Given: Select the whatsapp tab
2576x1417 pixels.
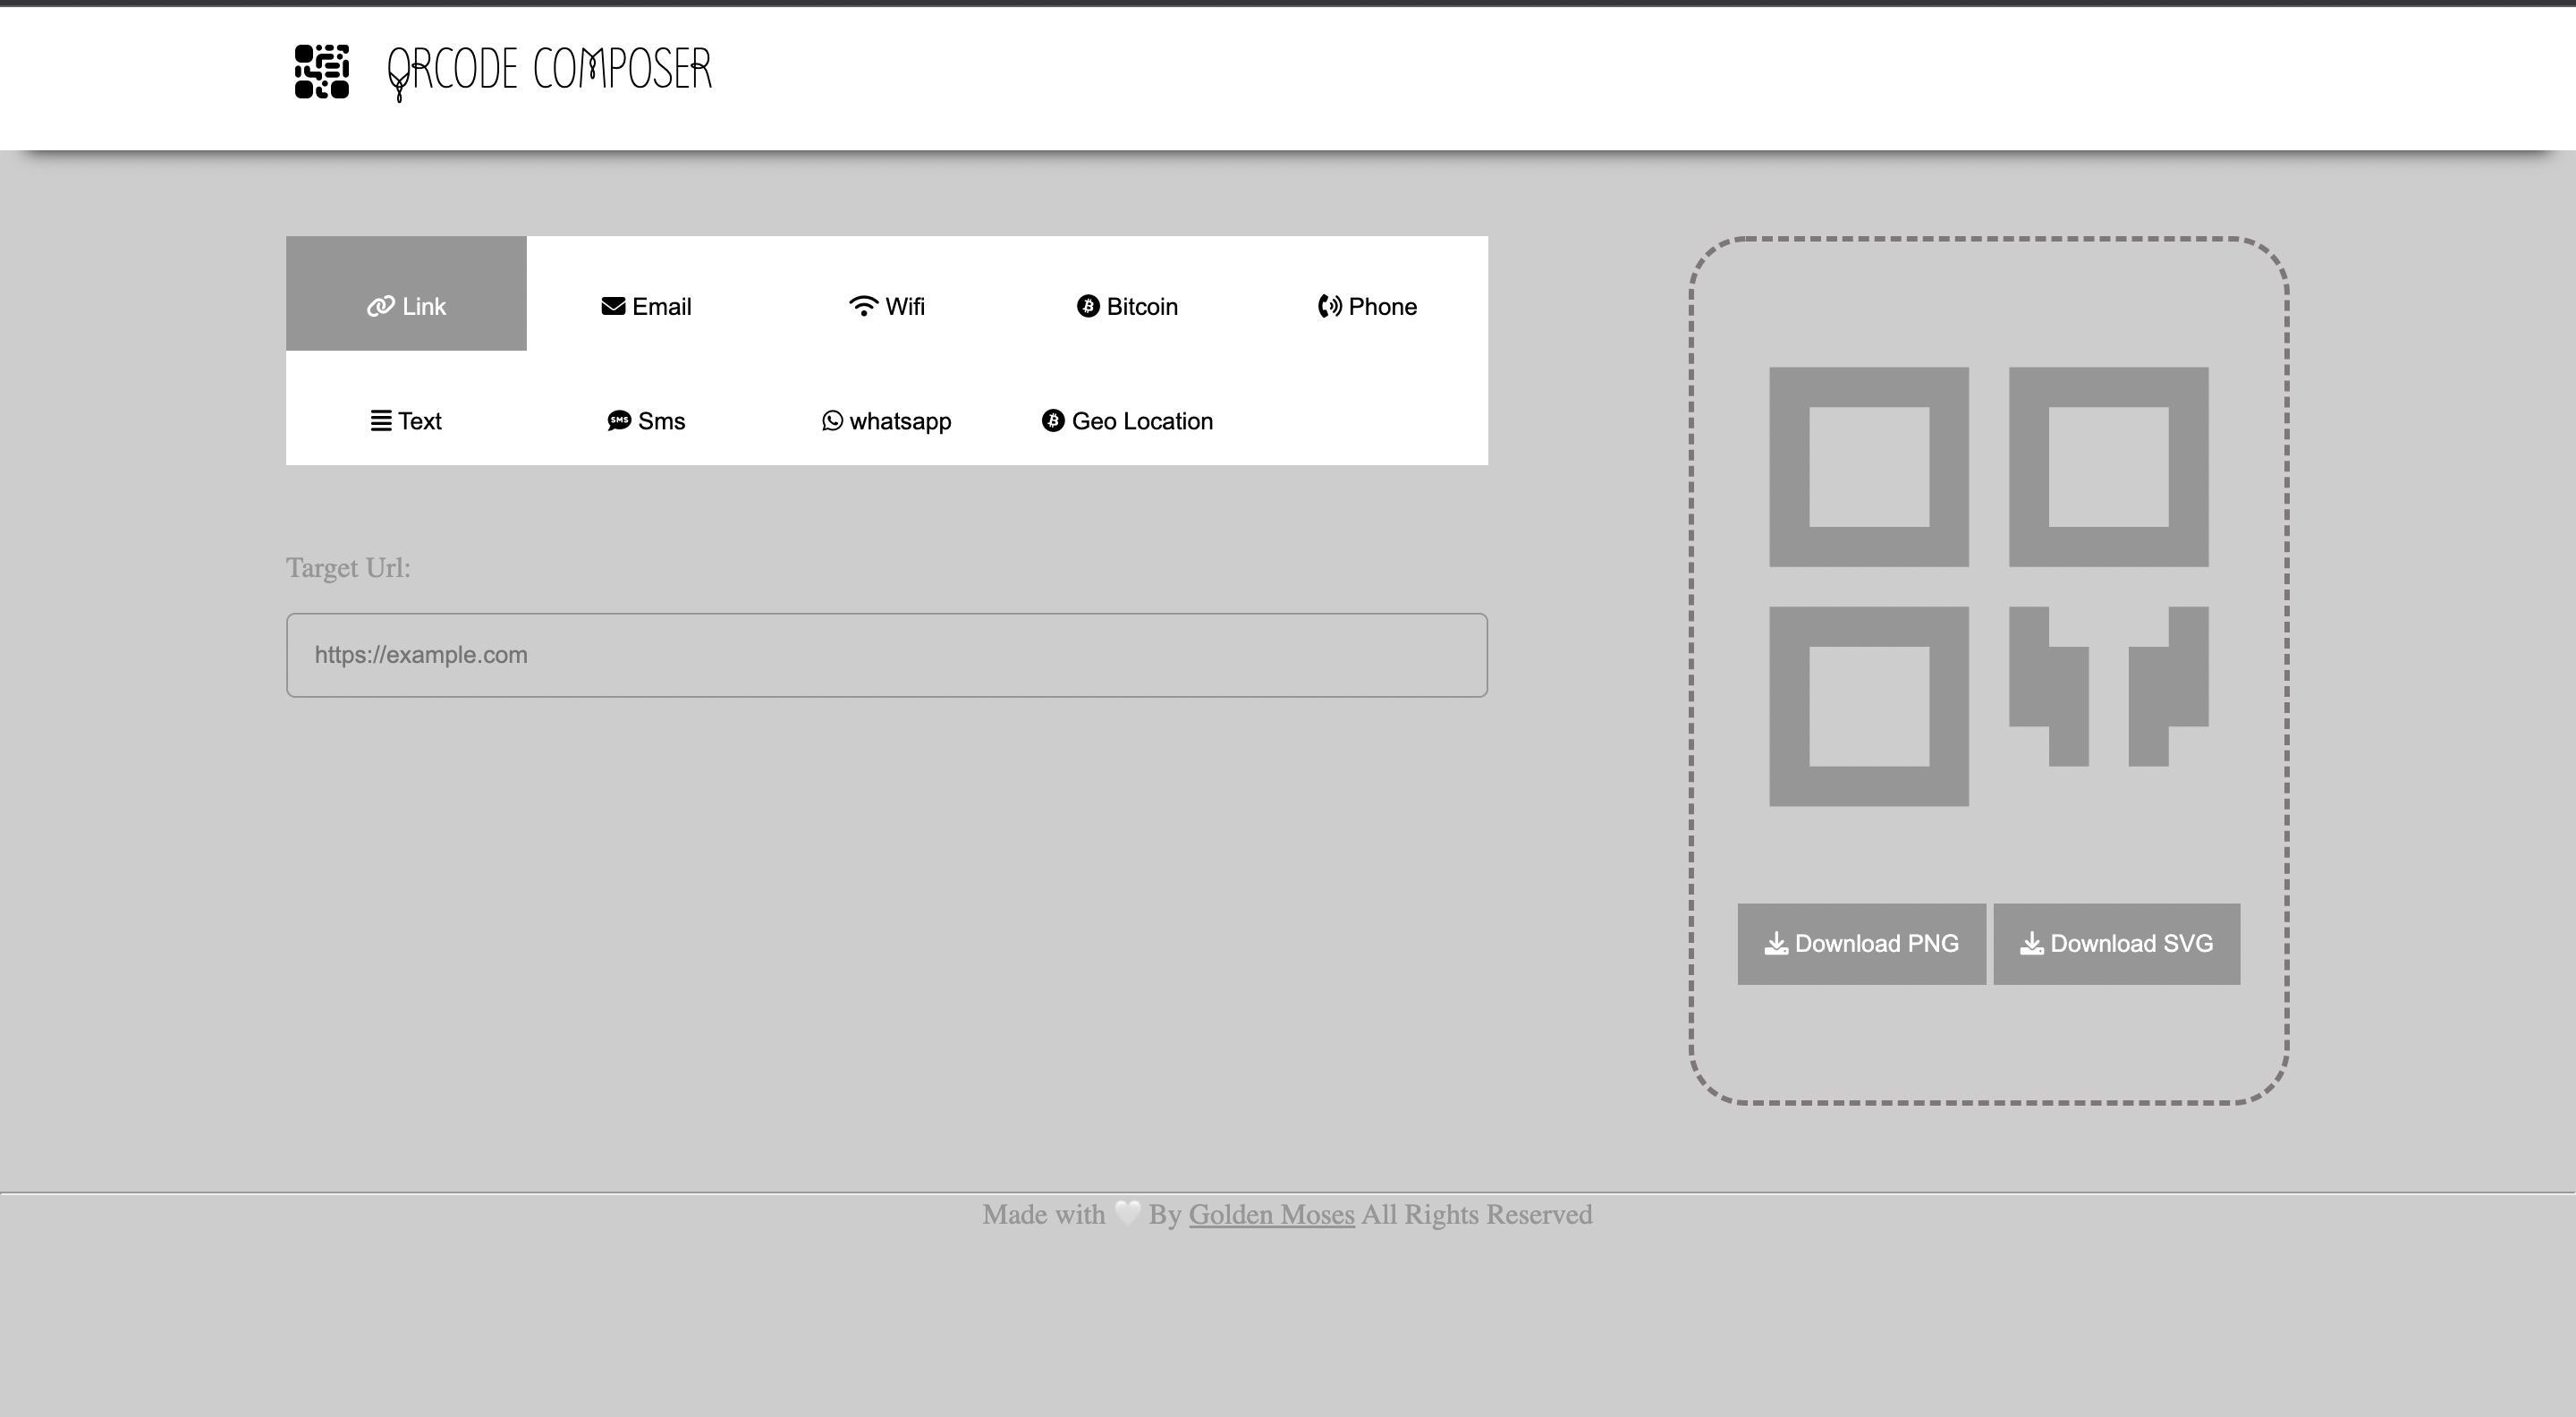Looking at the screenshot, I should [x=887, y=421].
